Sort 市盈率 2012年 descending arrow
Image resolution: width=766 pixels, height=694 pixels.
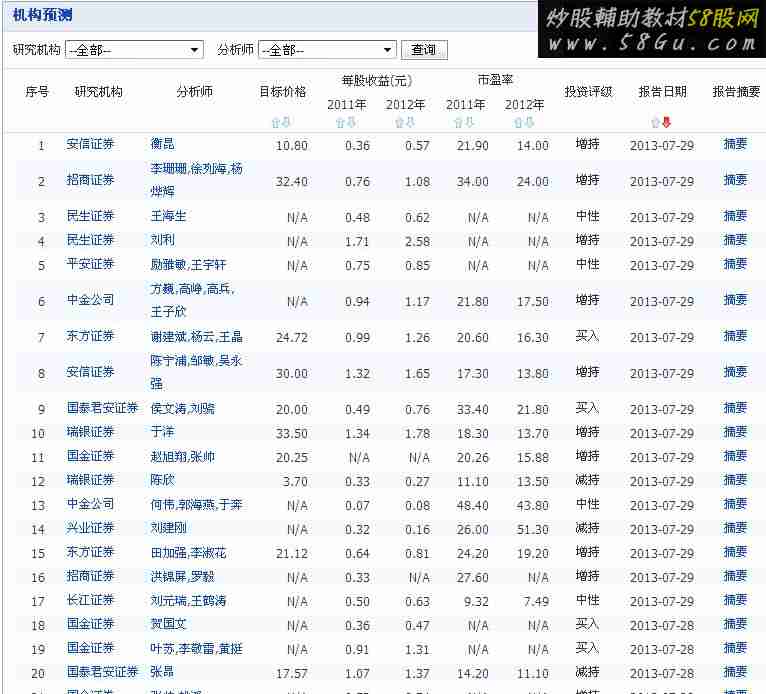[x=529, y=122]
